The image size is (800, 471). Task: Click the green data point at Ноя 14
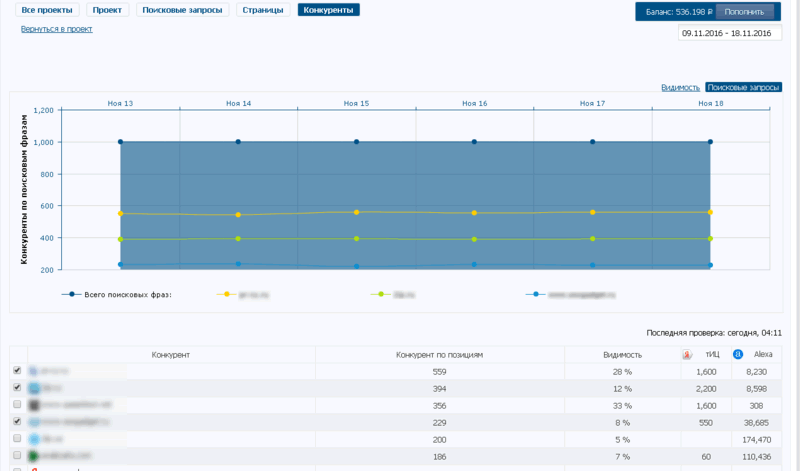(238, 238)
